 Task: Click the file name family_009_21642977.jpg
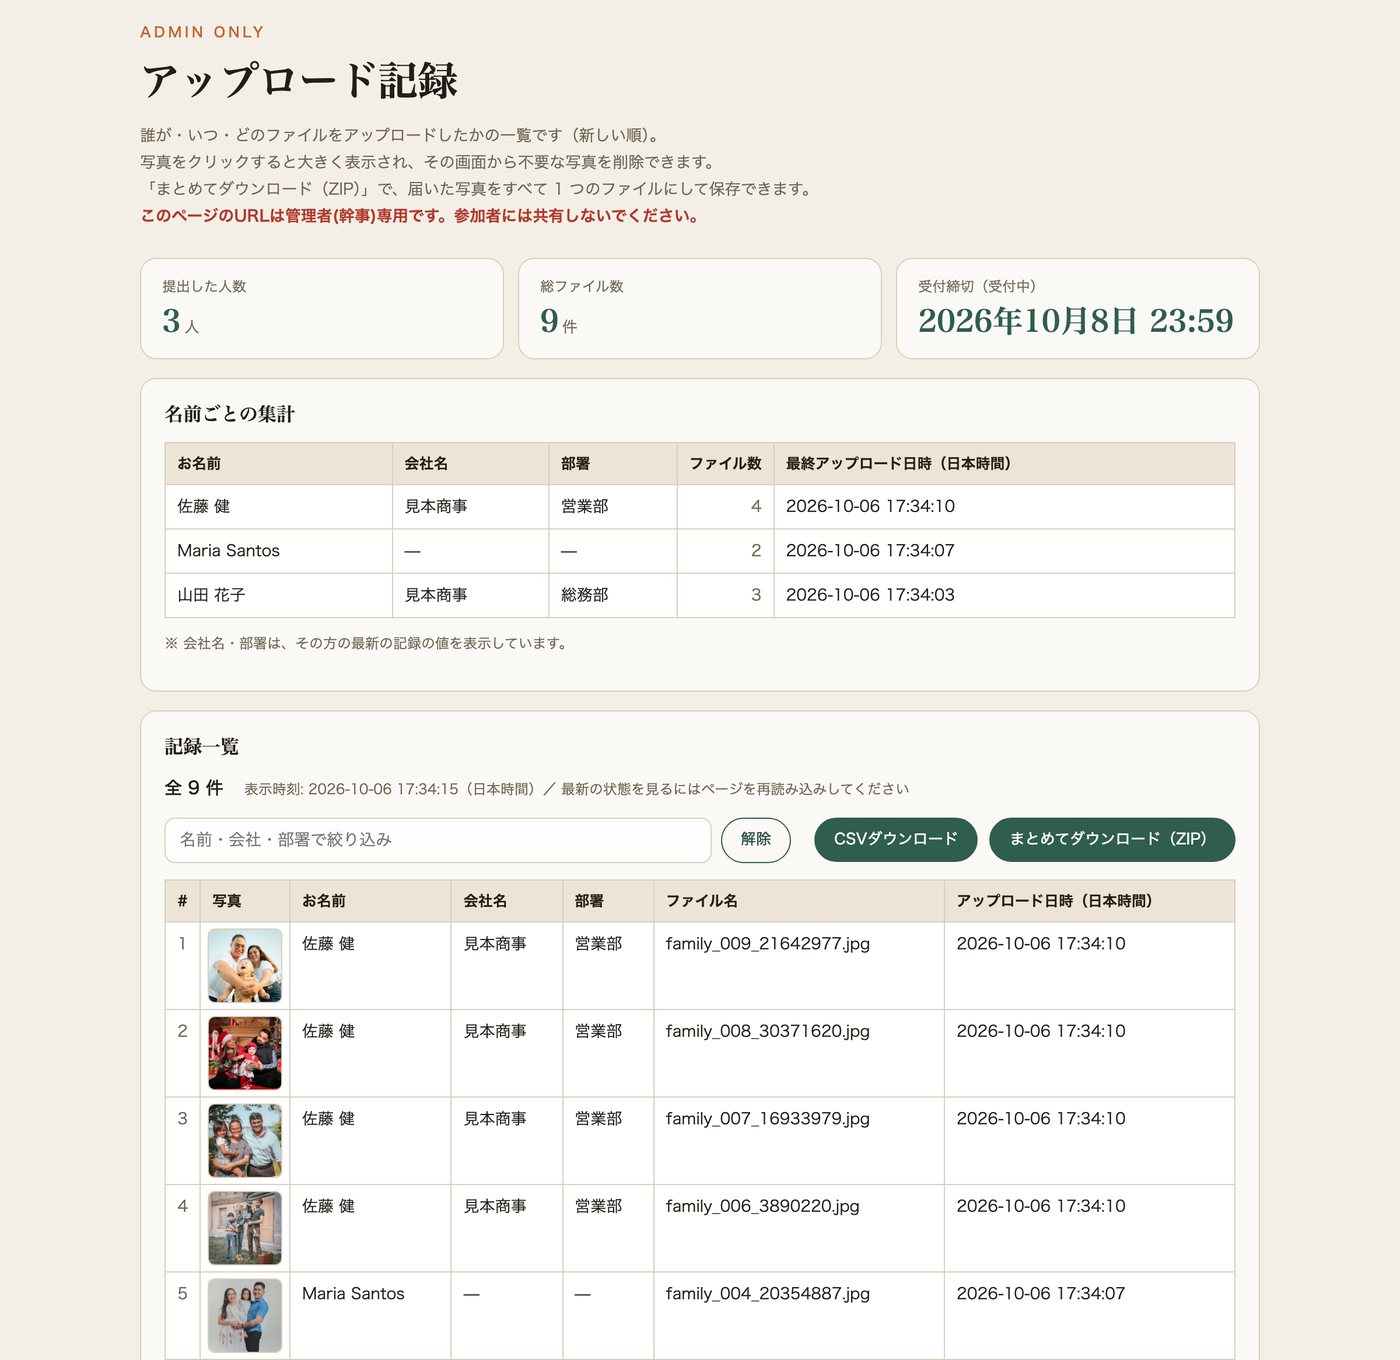pyautogui.click(x=768, y=943)
